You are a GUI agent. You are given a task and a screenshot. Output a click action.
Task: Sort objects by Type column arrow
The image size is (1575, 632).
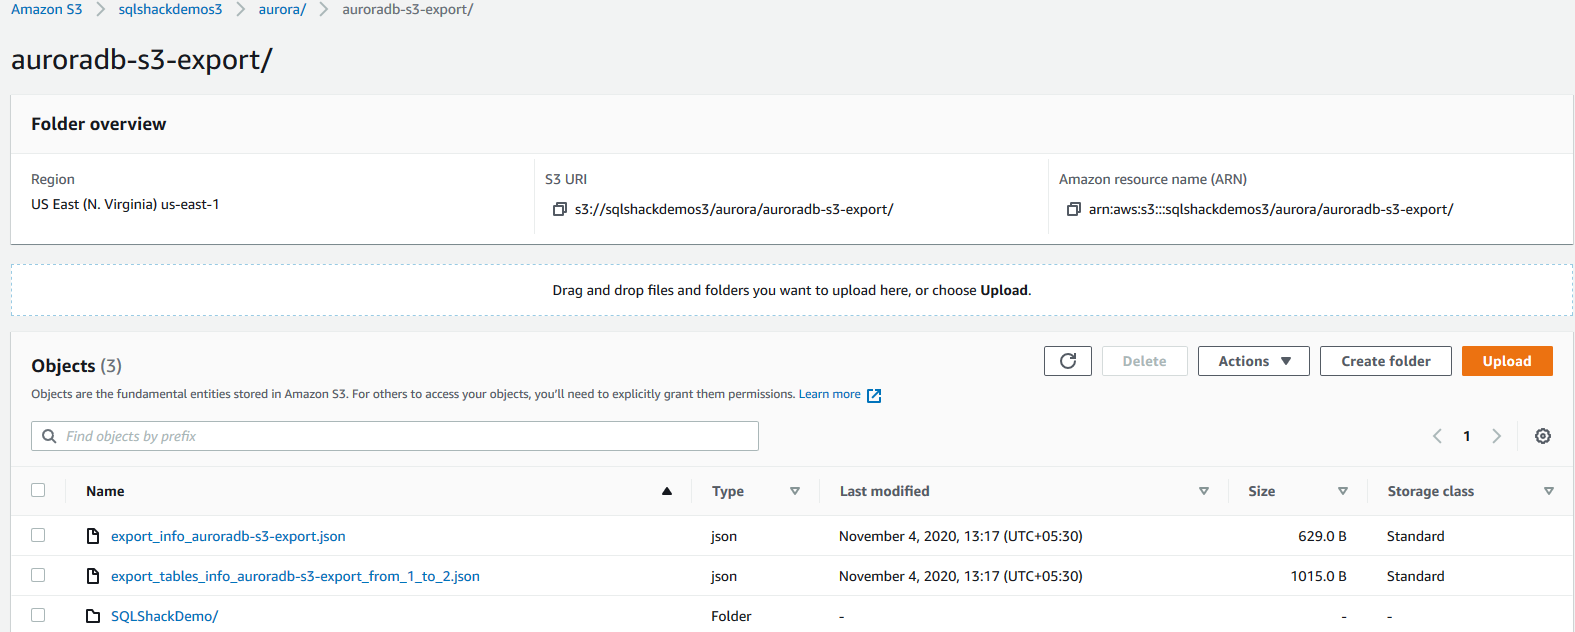click(x=795, y=491)
